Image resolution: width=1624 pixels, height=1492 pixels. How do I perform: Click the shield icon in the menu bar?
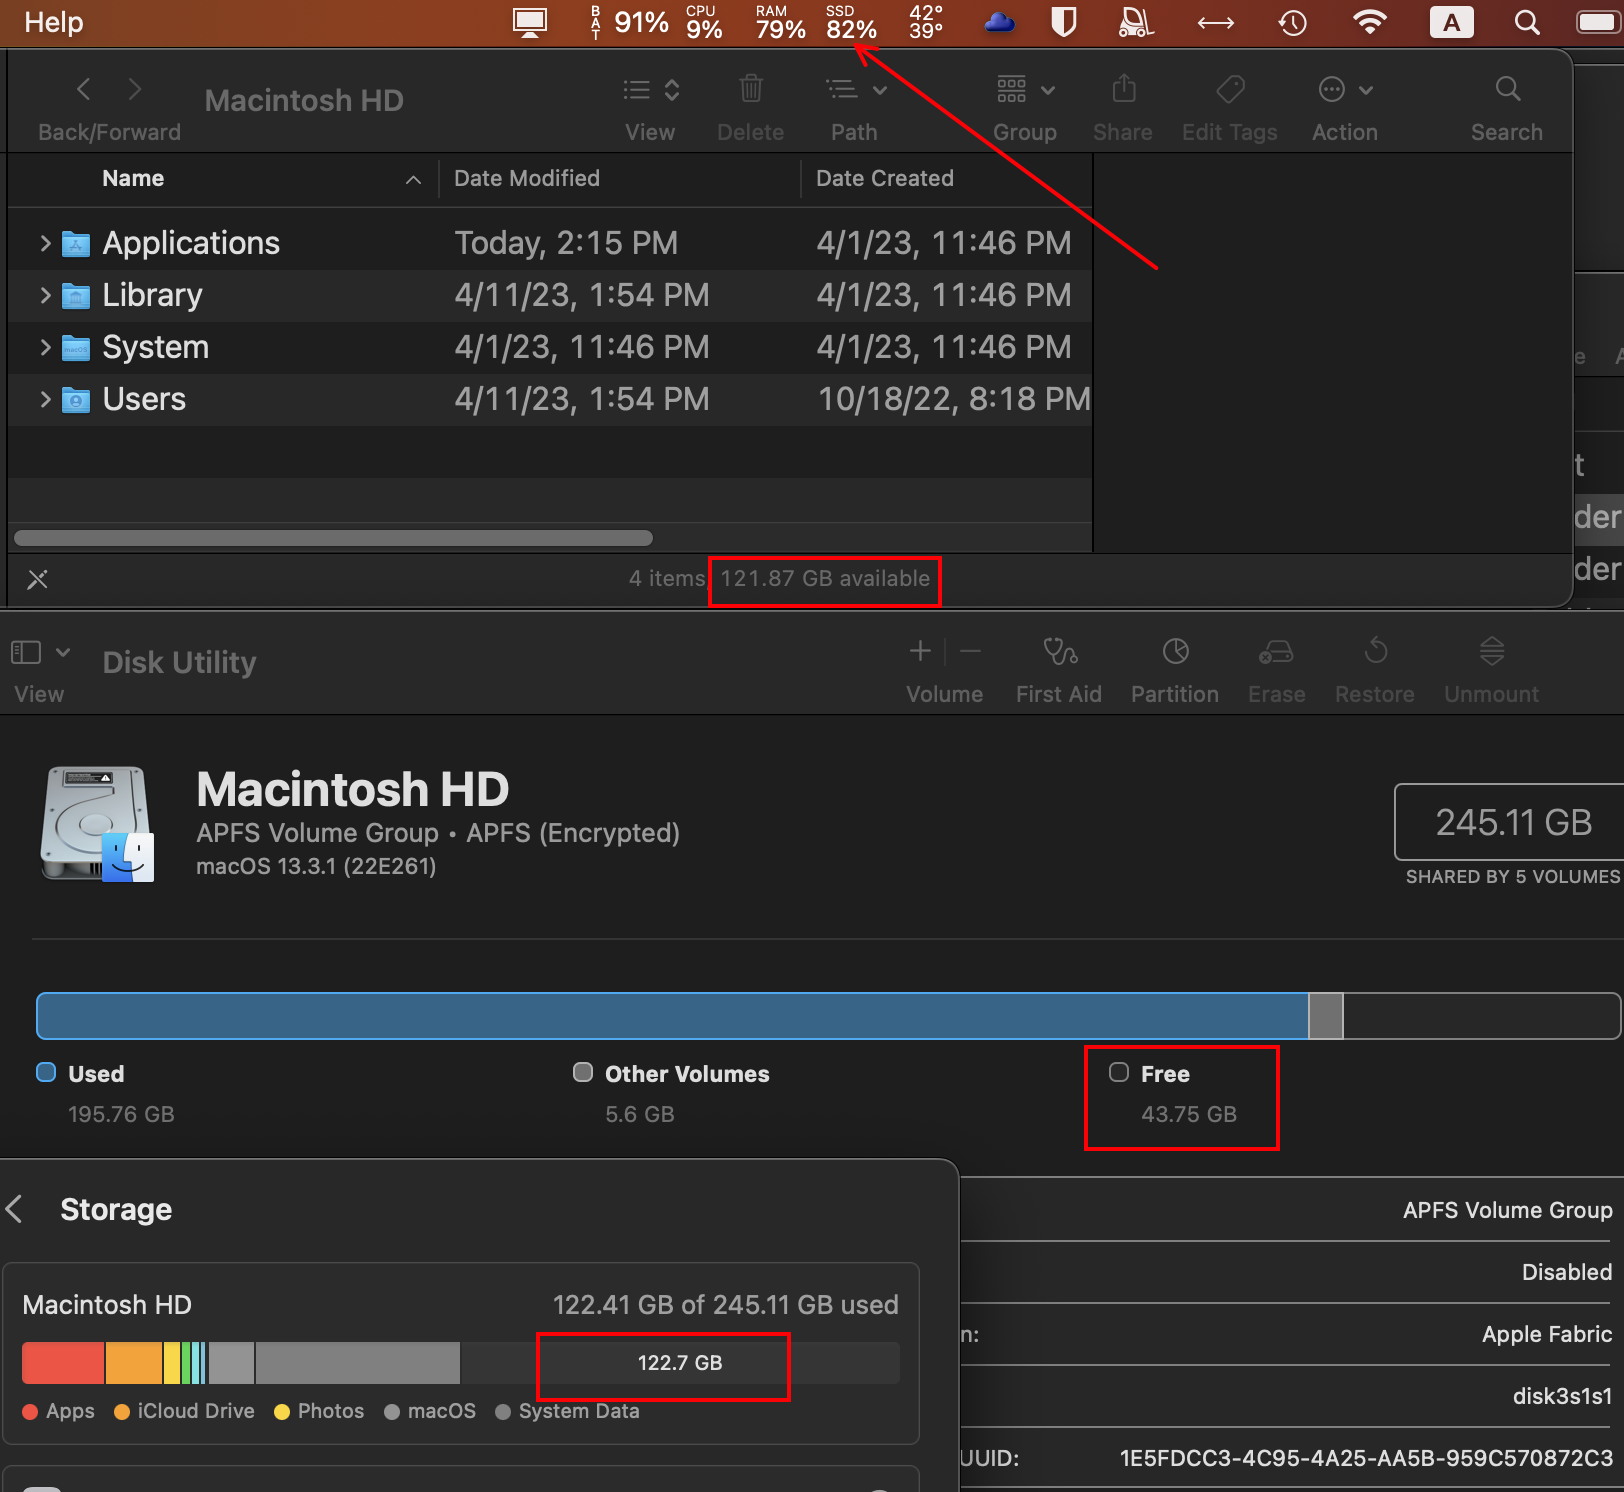(1064, 22)
